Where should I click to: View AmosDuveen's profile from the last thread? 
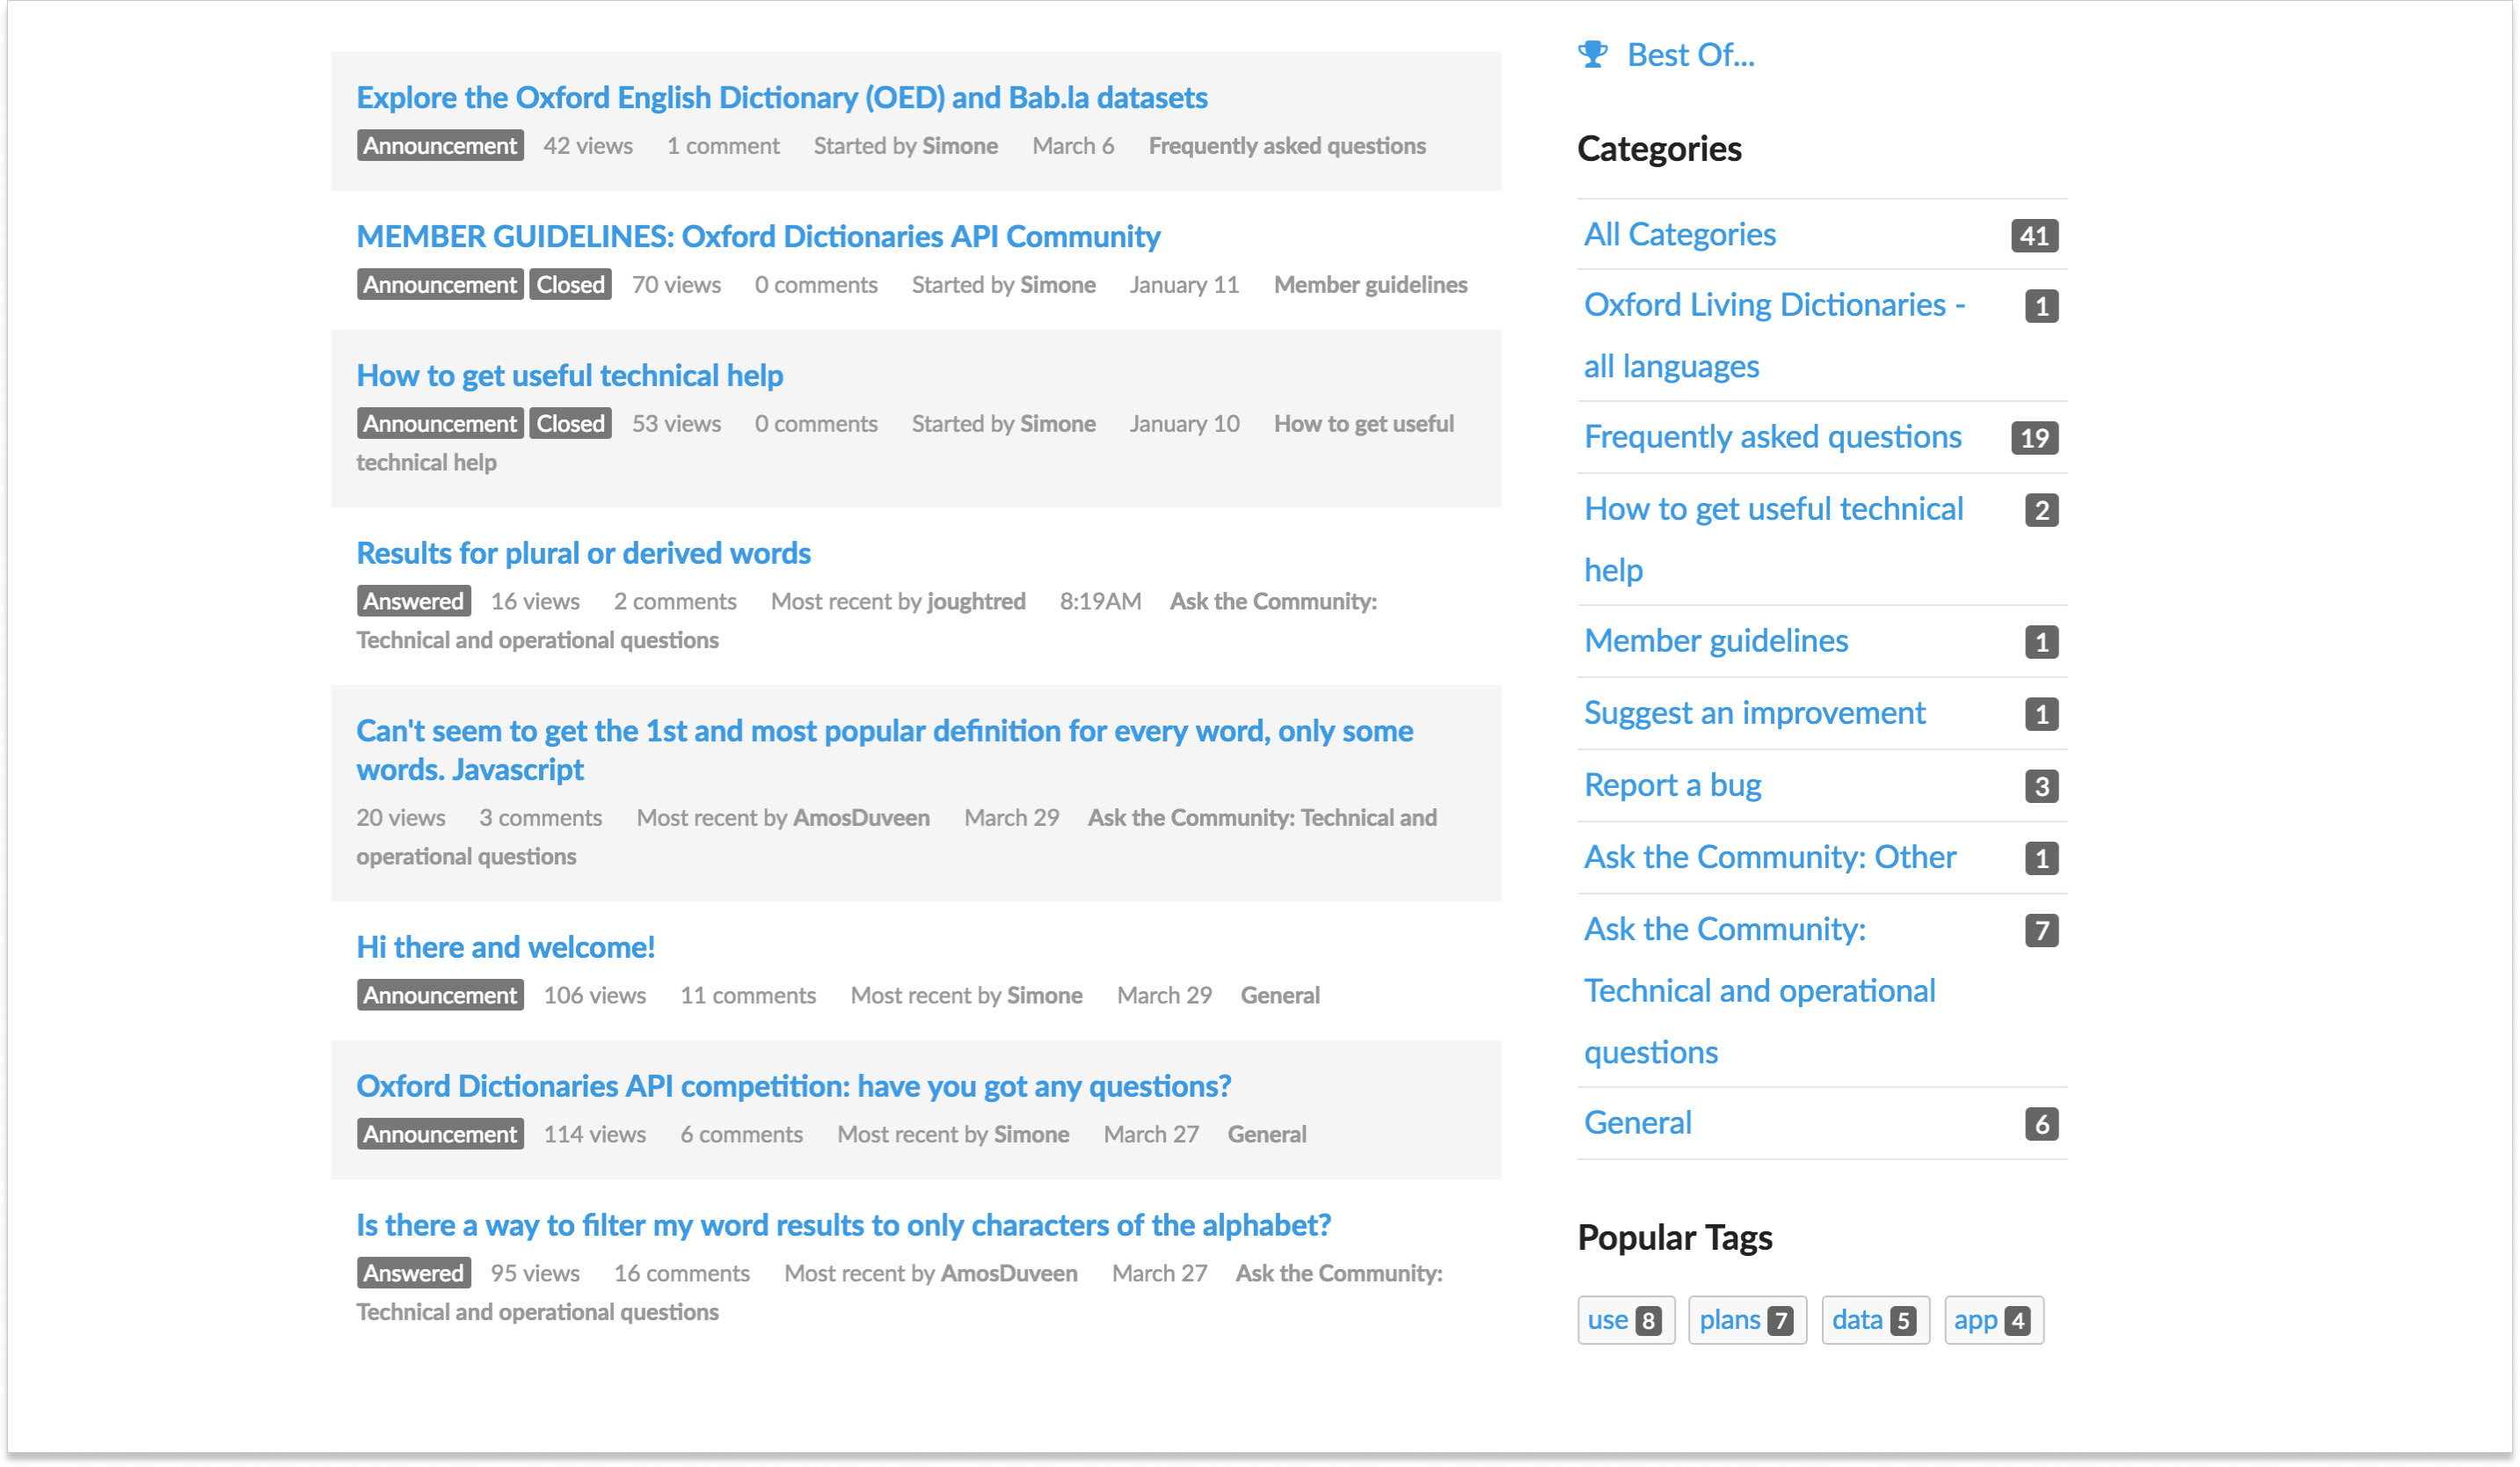[1009, 1272]
